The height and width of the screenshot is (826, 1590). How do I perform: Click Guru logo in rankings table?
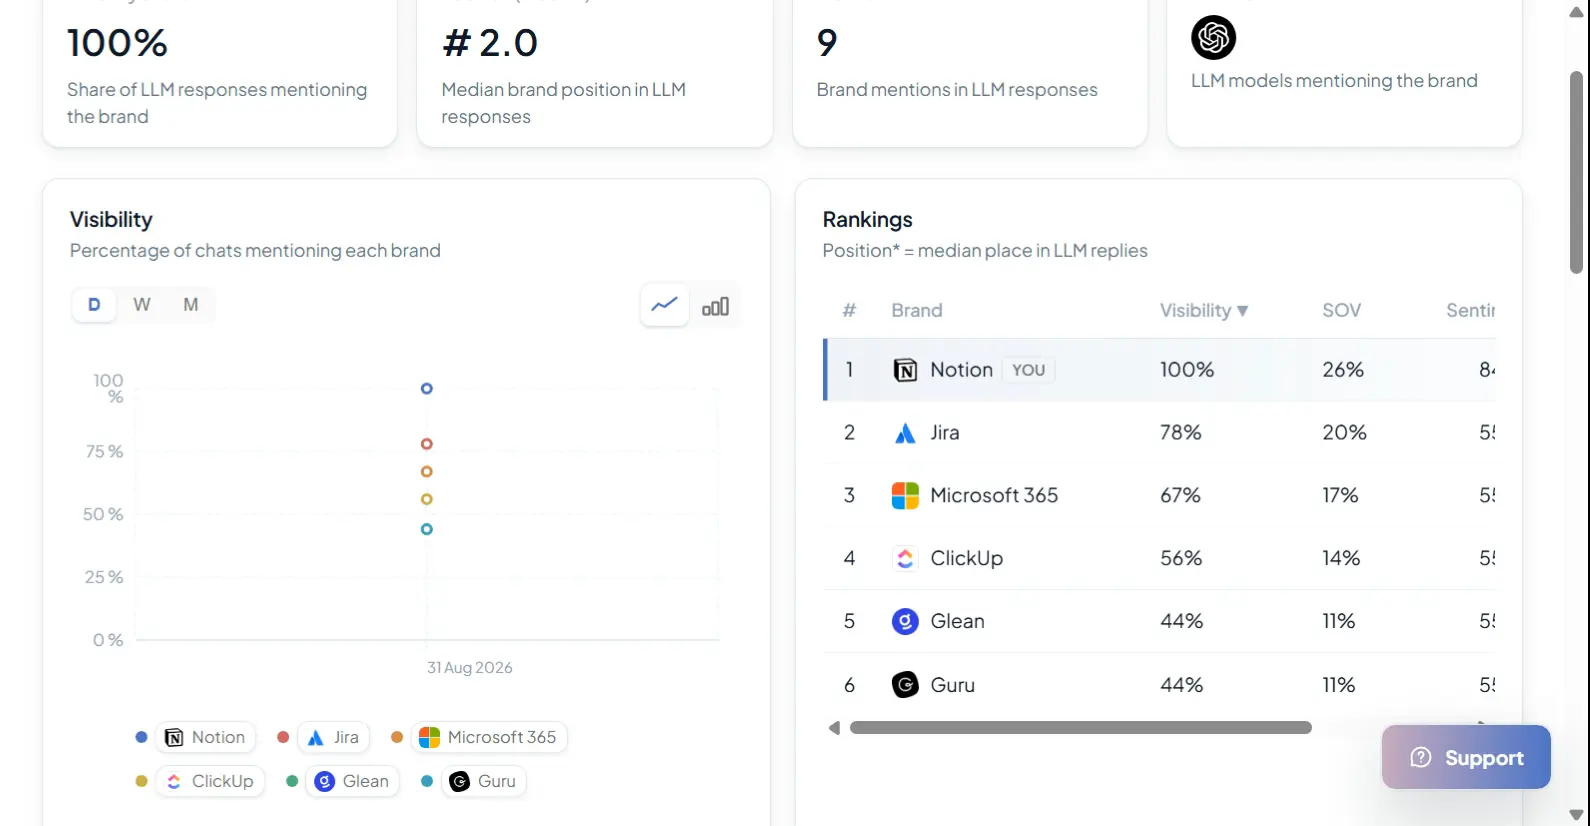[905, 685]
